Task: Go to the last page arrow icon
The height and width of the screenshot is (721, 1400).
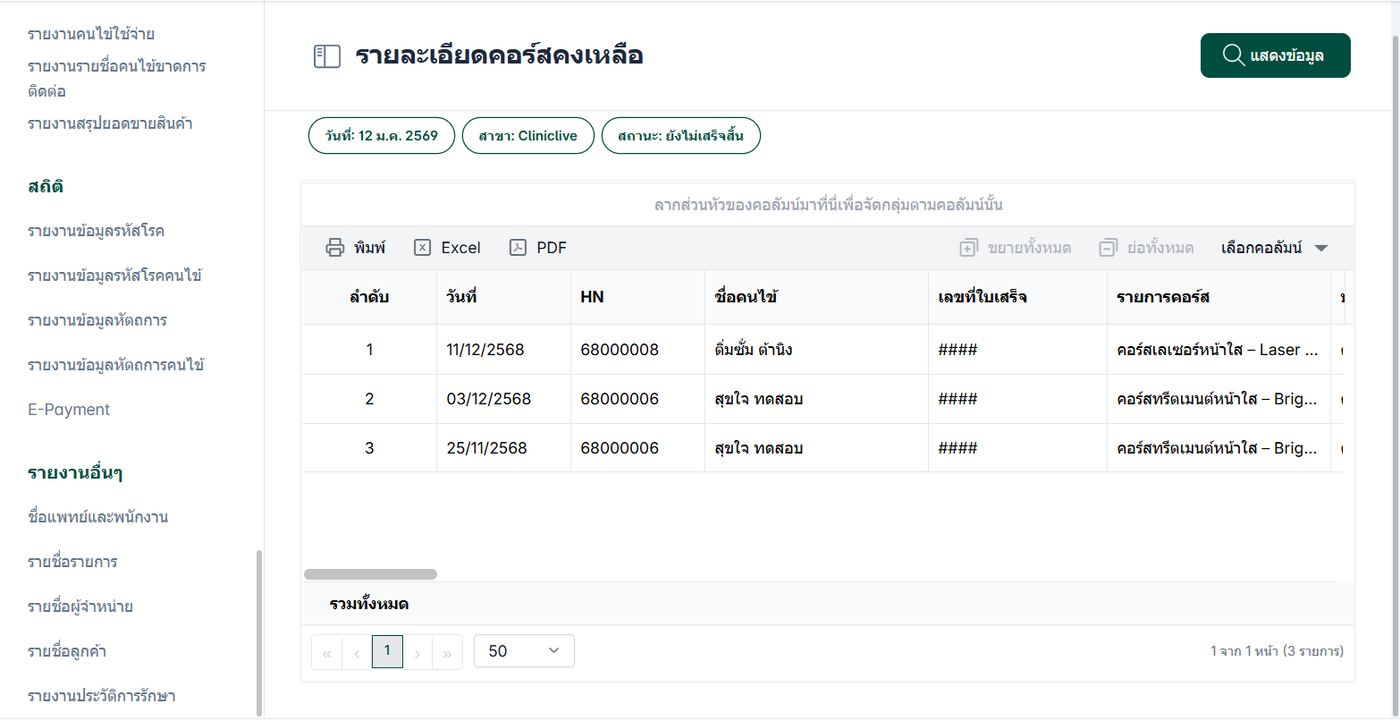Action: click(447, 653)
